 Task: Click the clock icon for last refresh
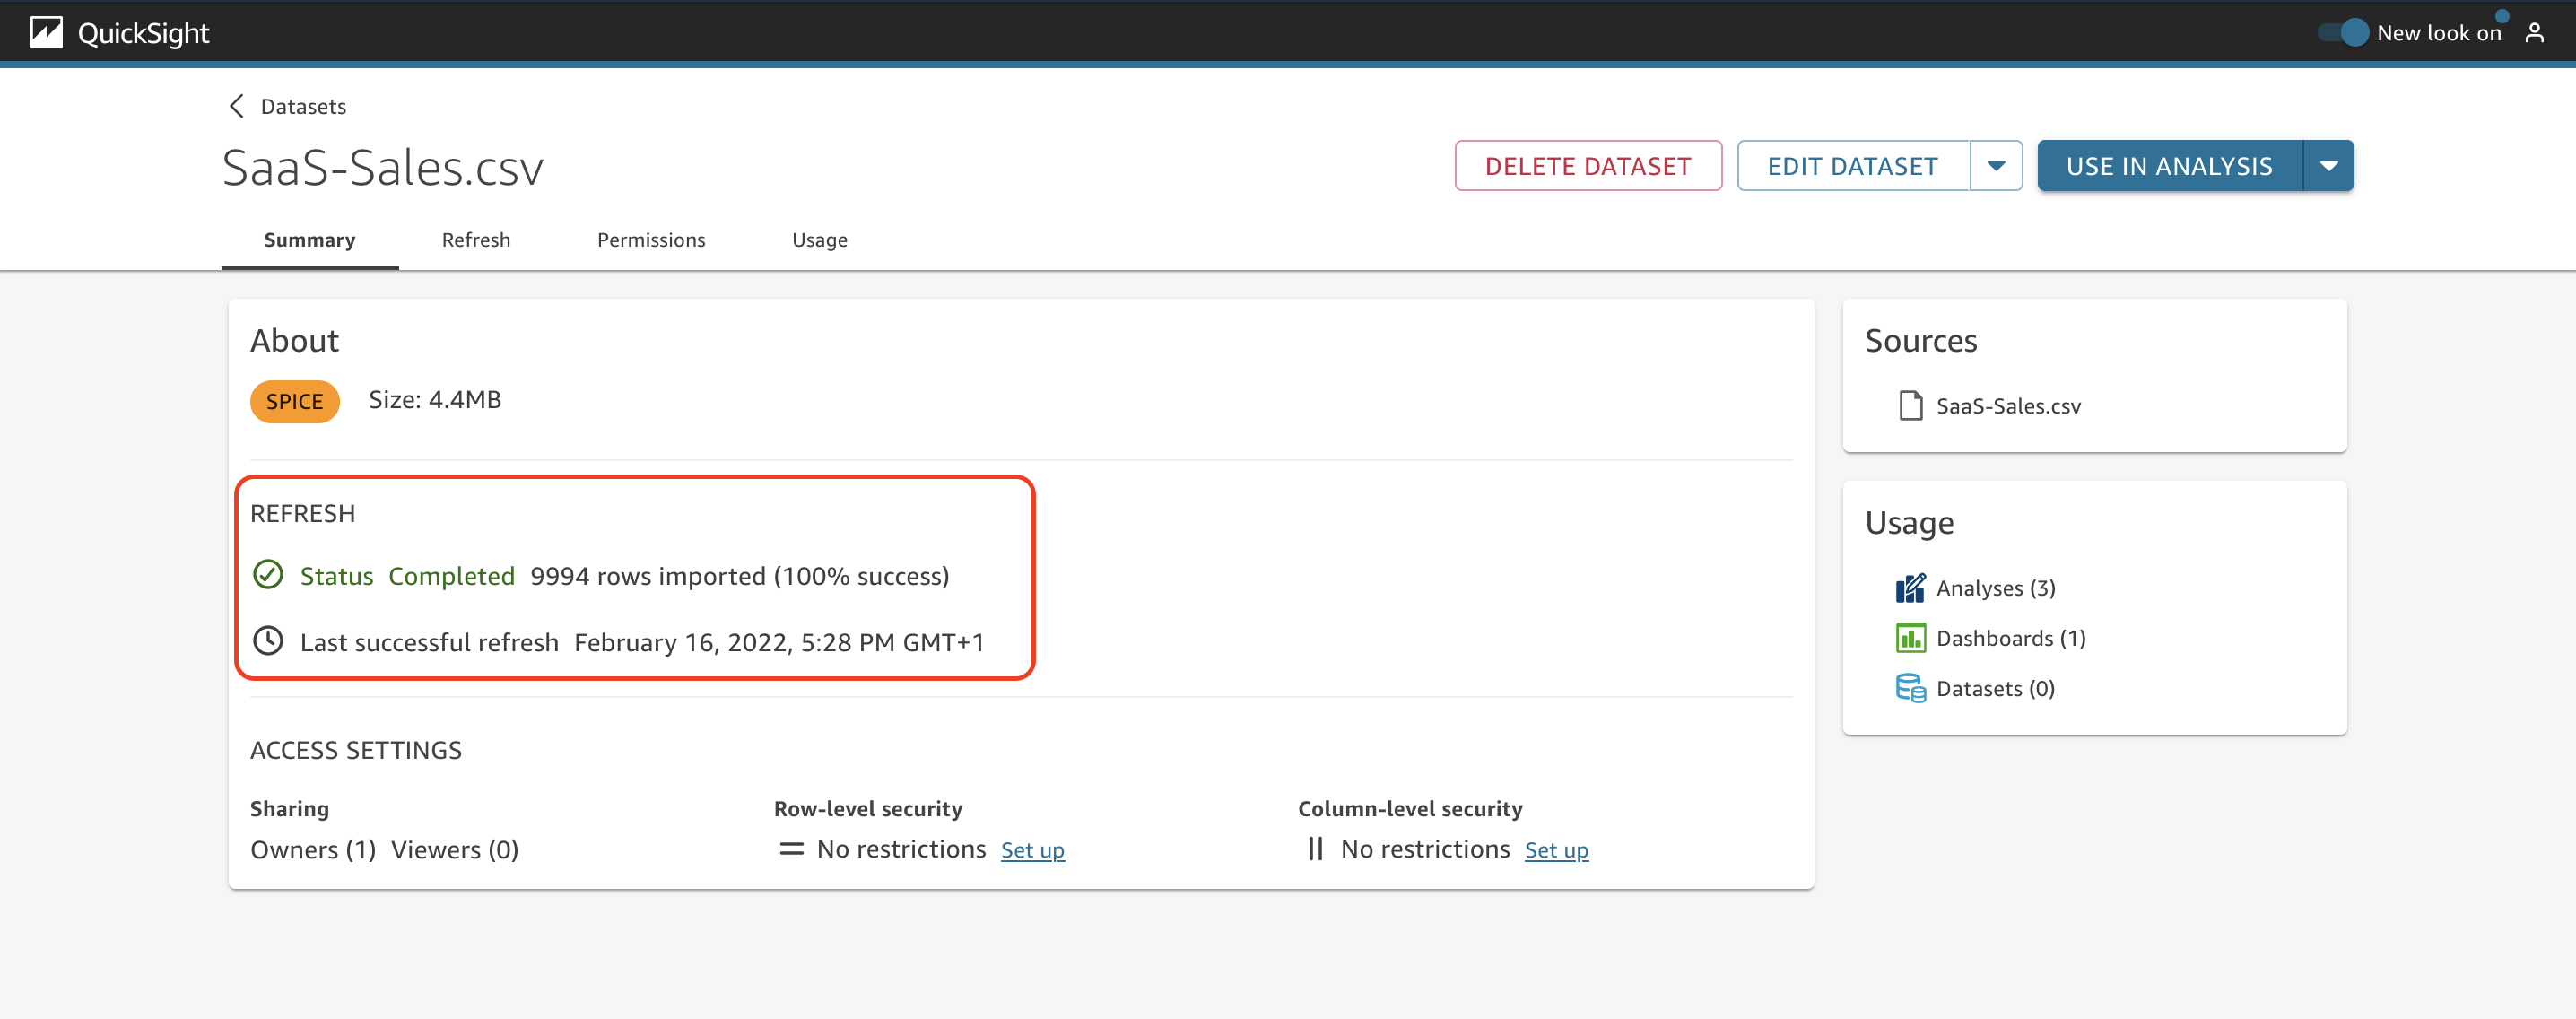[x=268, y=641]
